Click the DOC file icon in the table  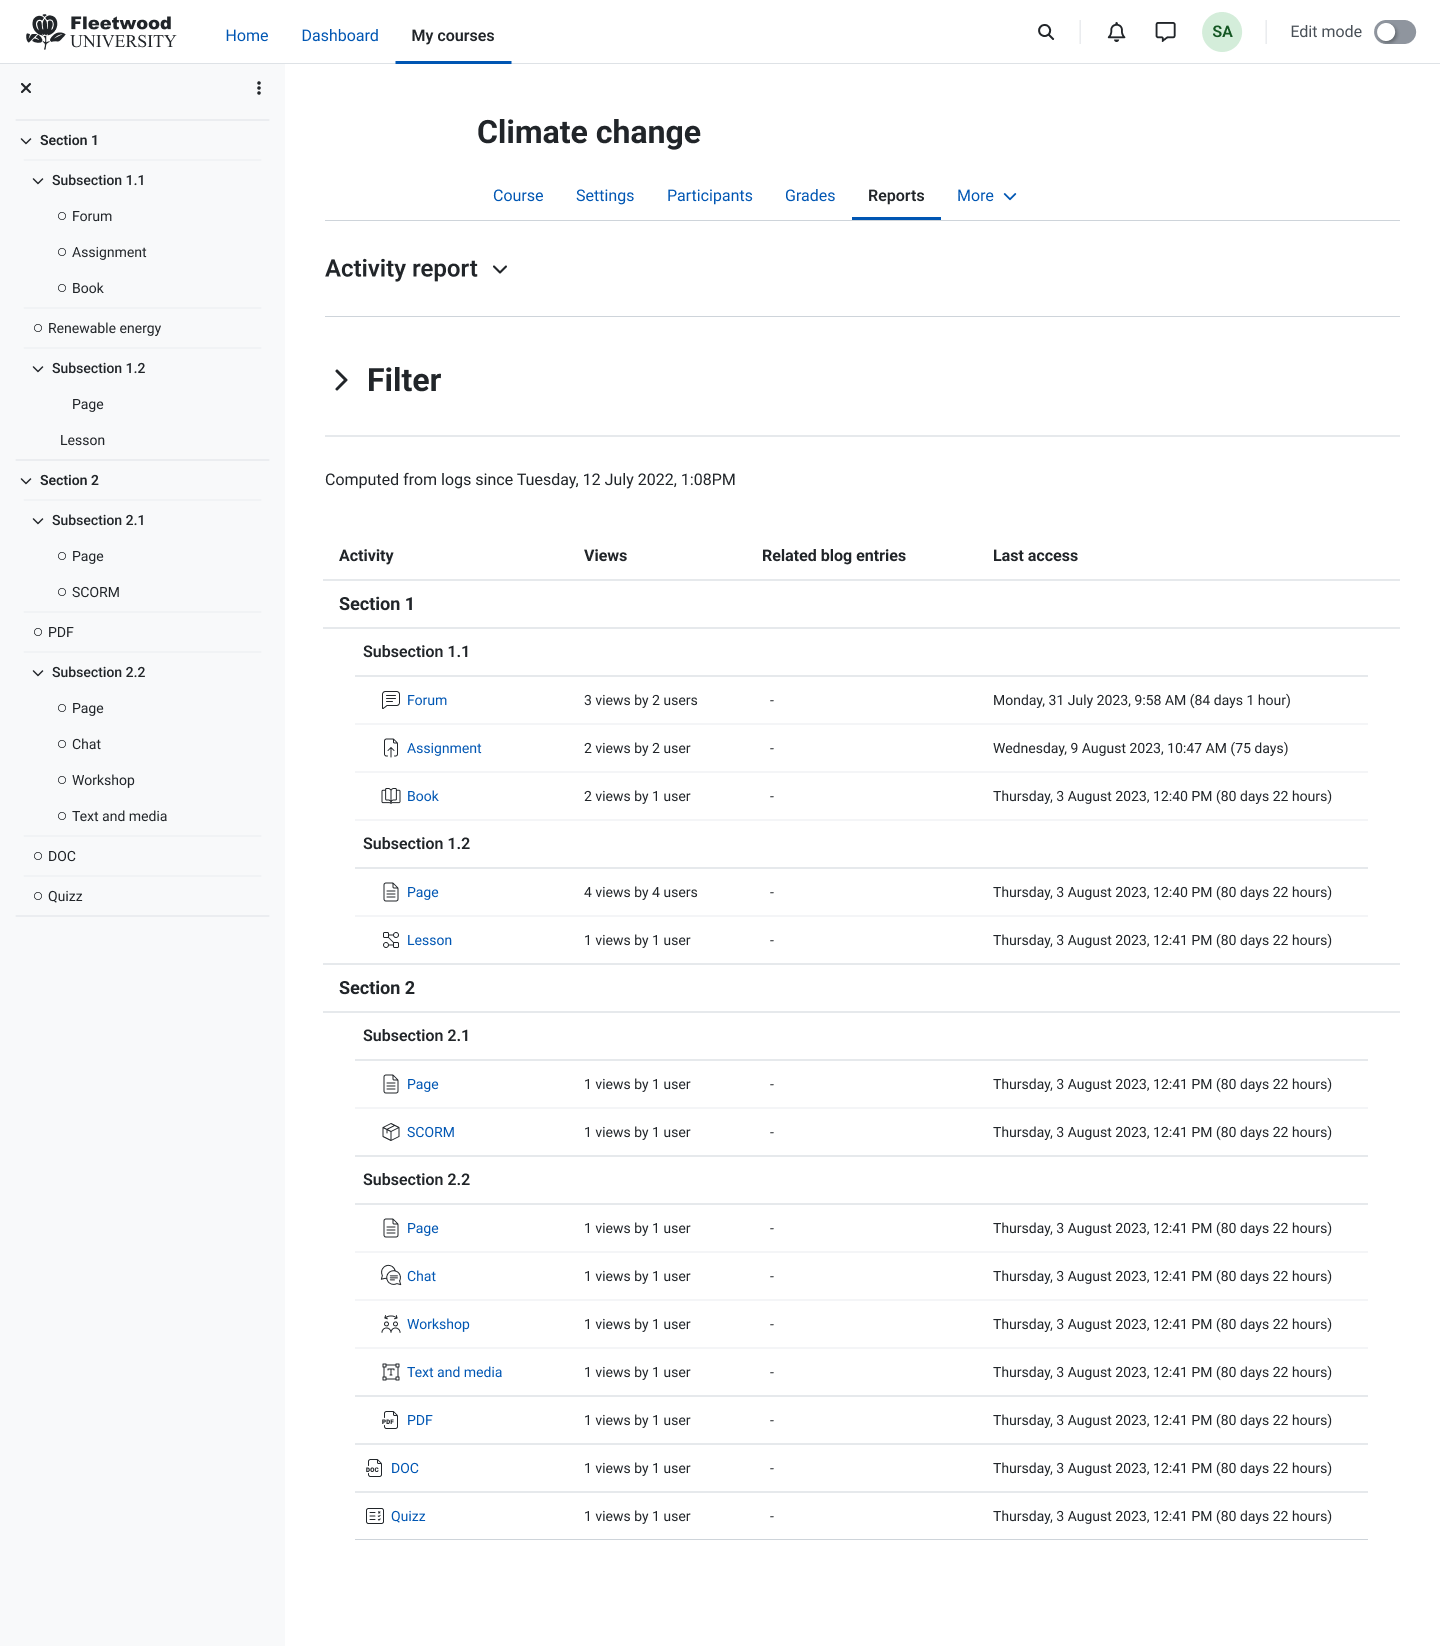375,1468
